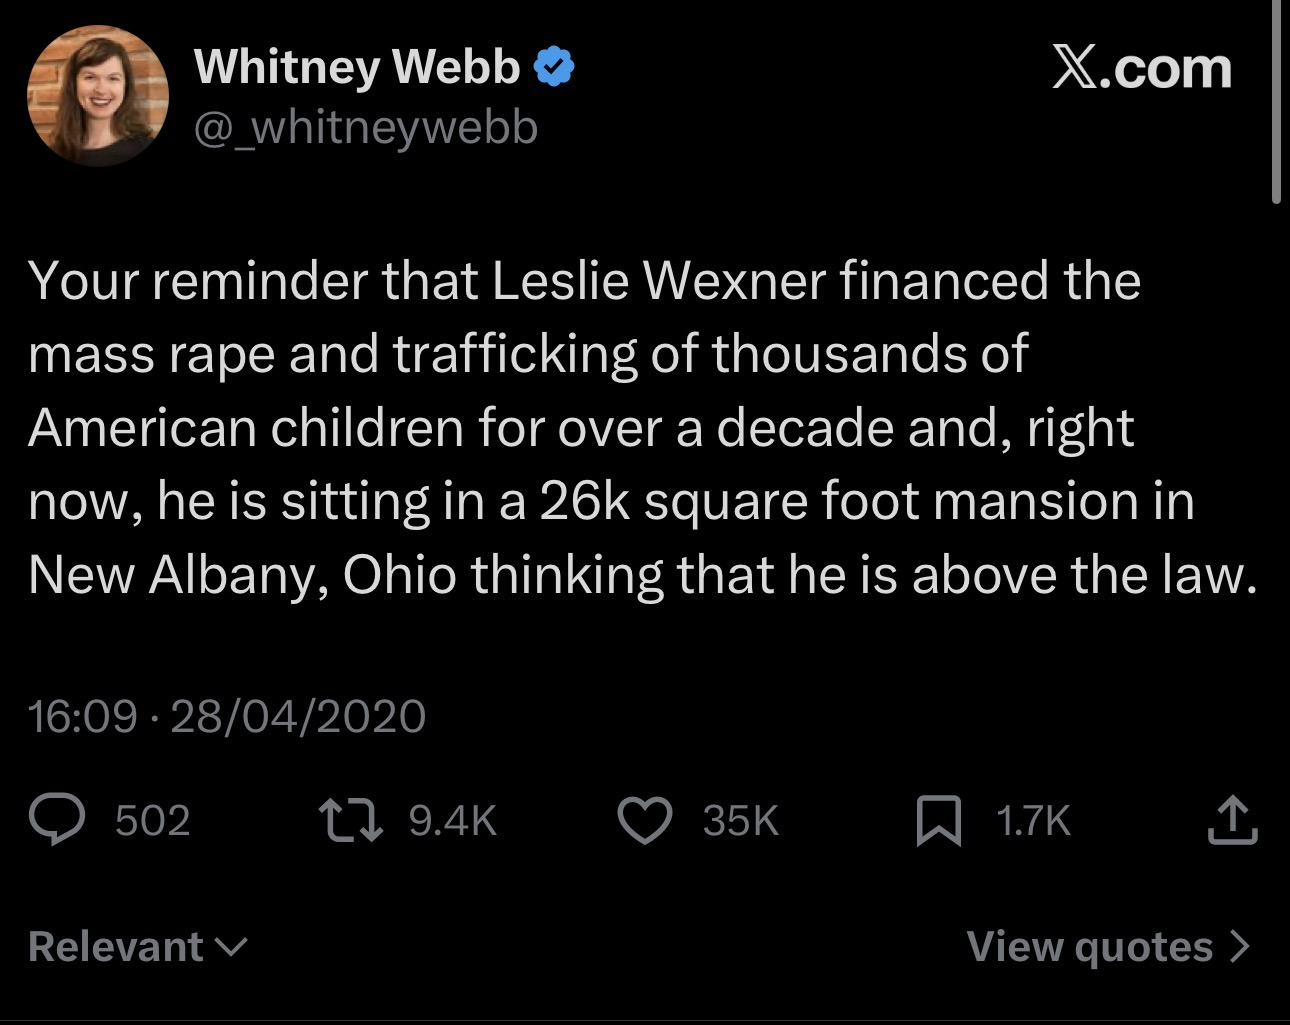Click the blue verified badge
The width and height of the screenshot is (1290, 1025).
[553, 67]
